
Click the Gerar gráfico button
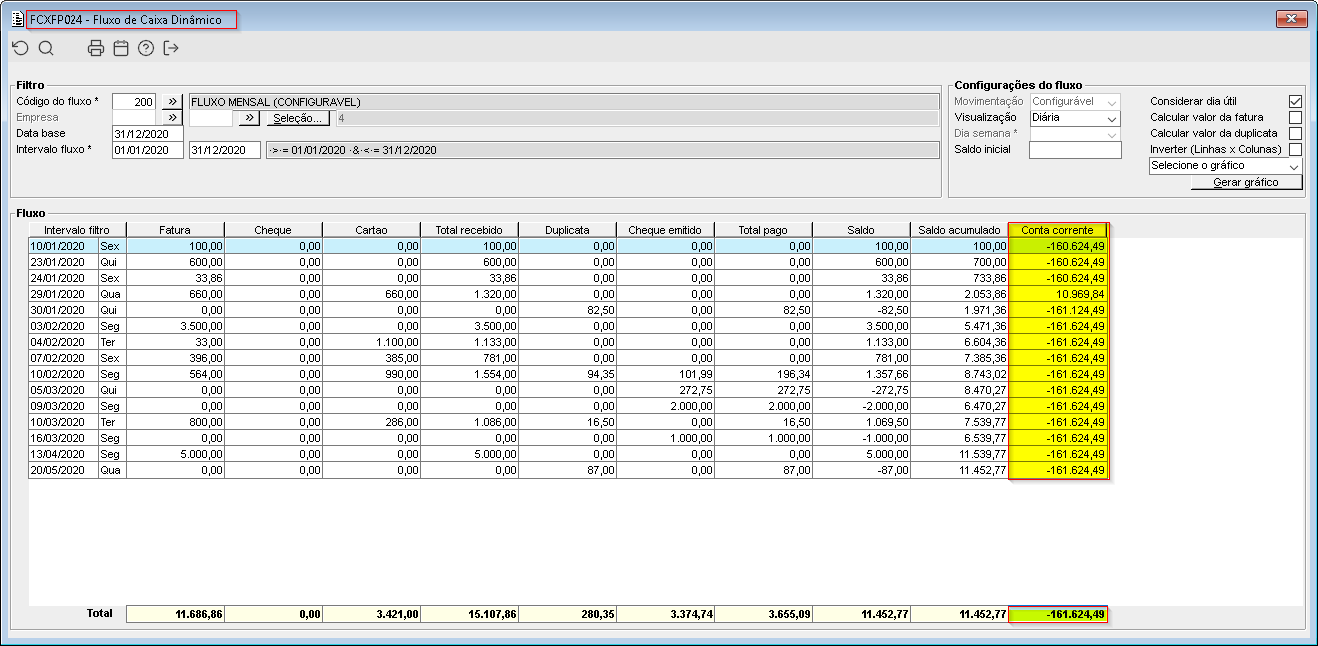click(1247, 182)
